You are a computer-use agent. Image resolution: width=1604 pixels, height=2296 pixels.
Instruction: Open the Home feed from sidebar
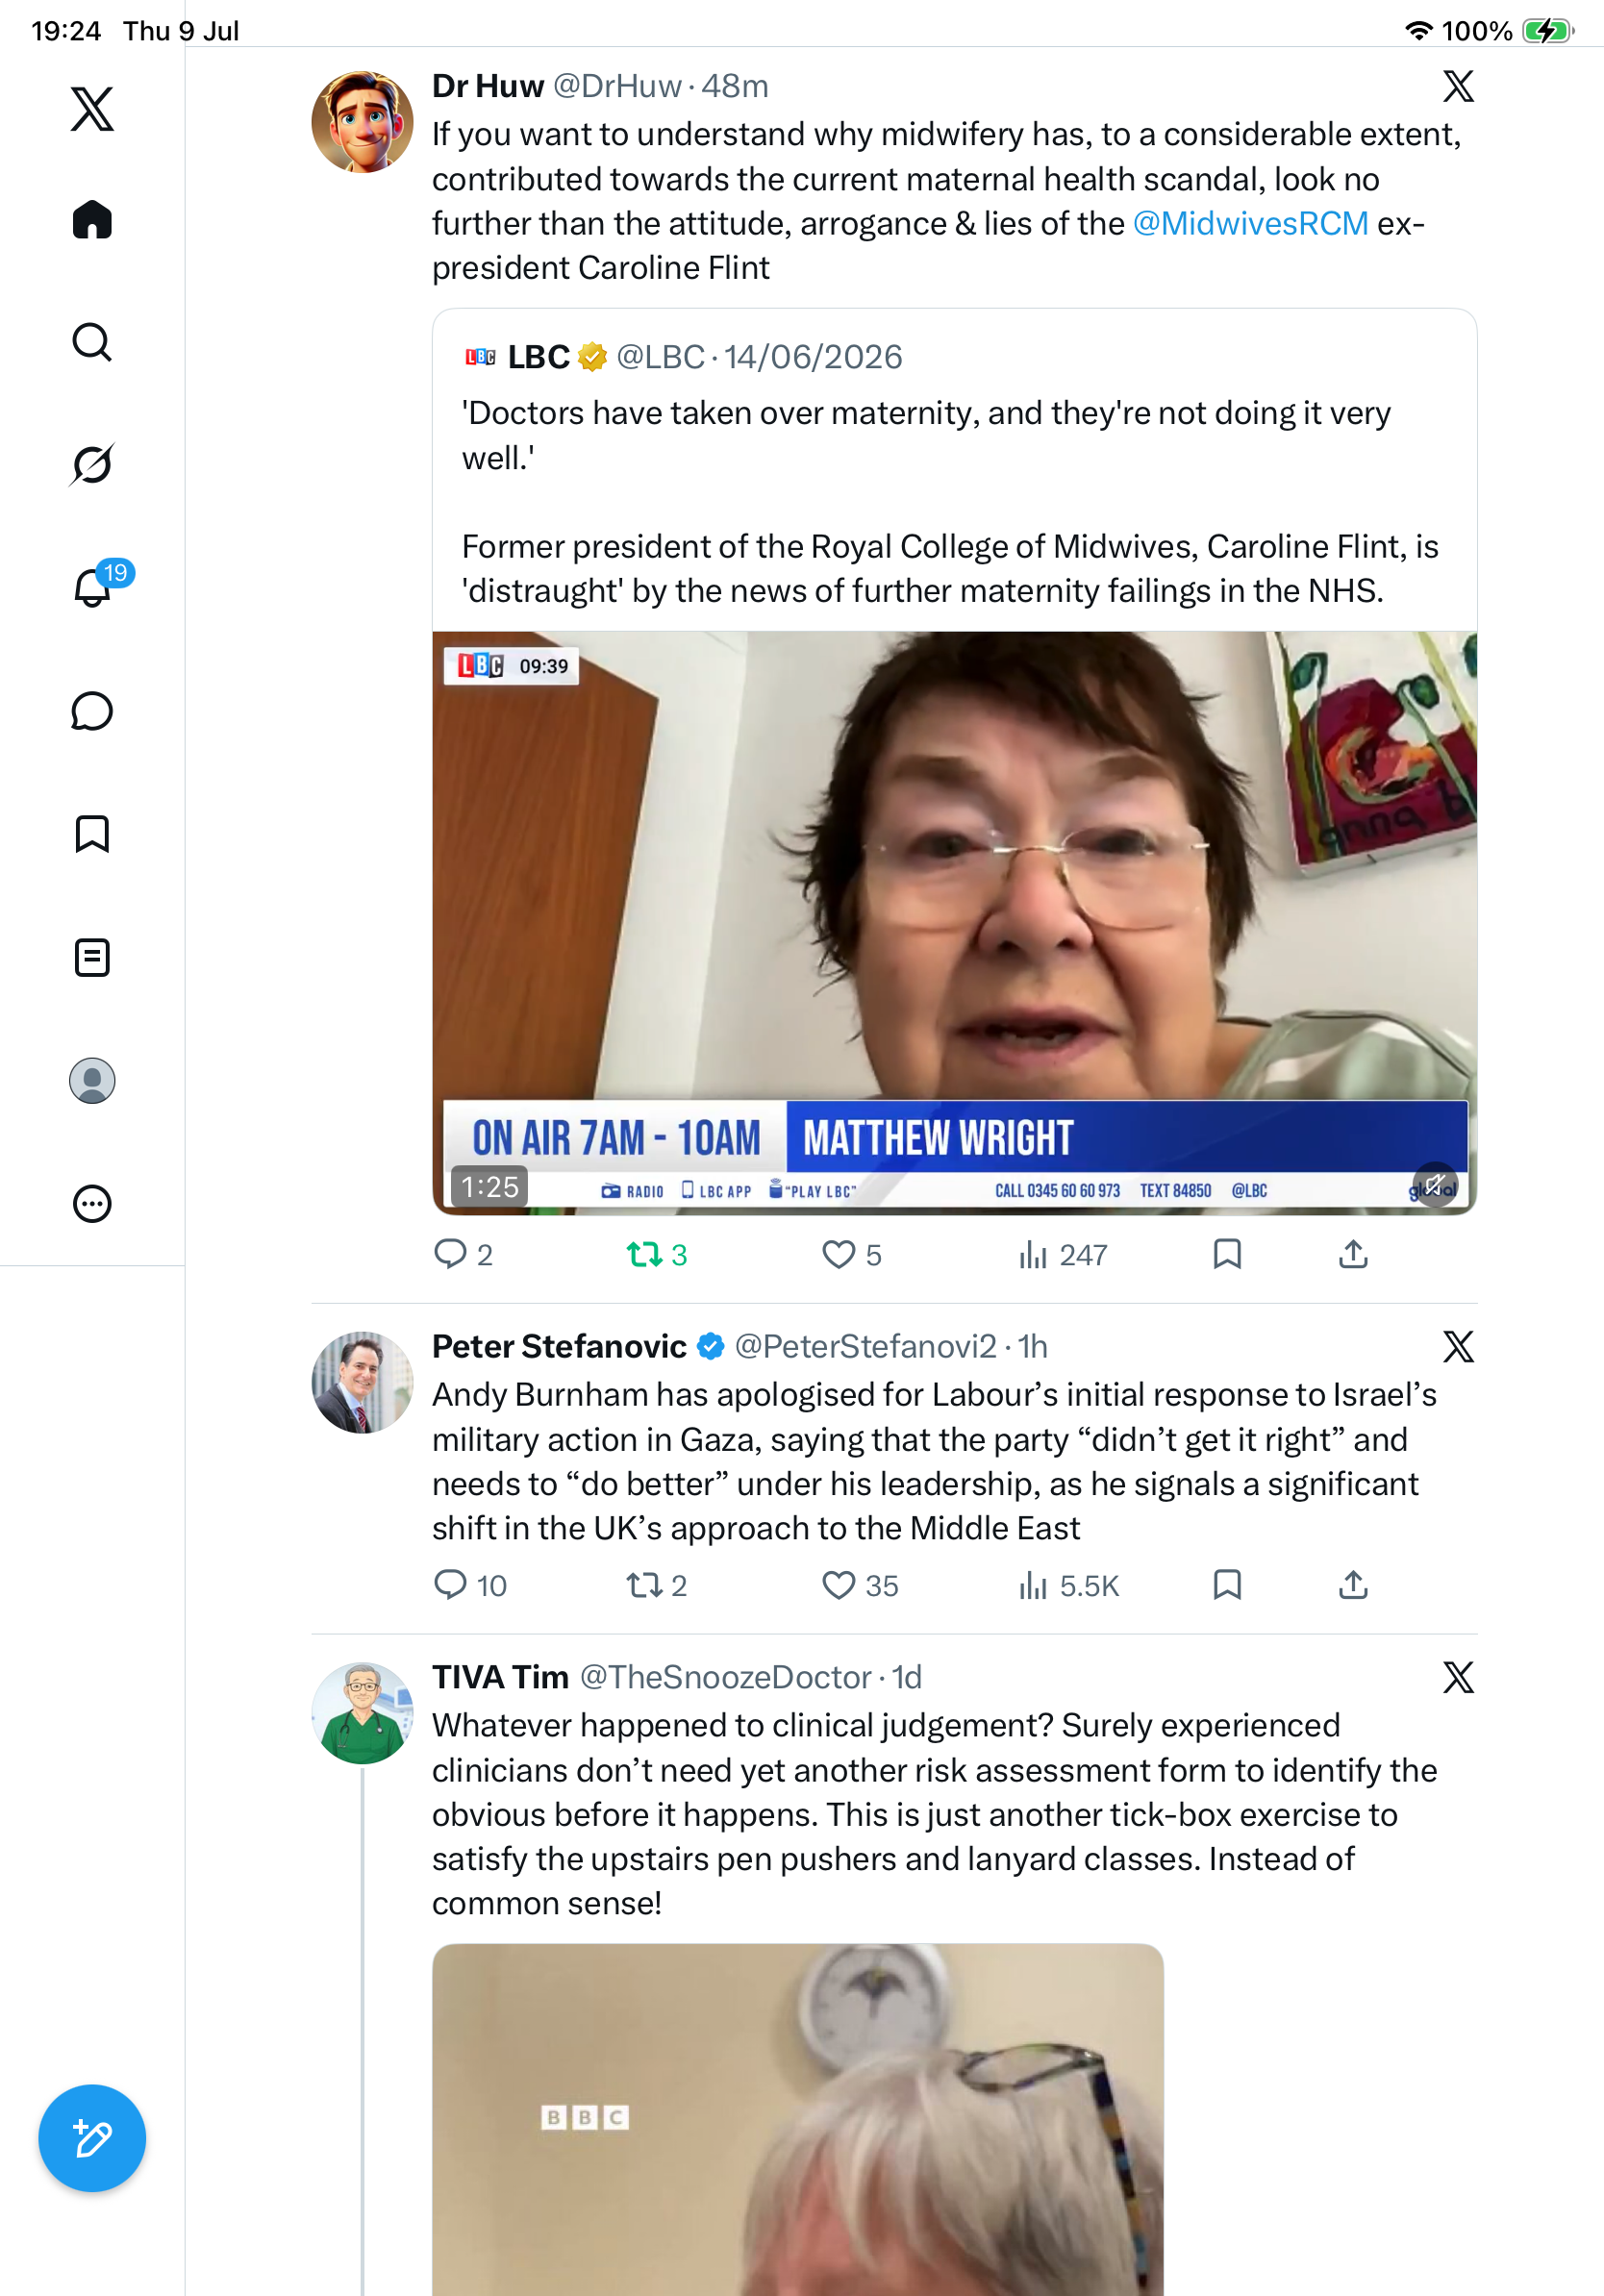[x=92, y=219]
